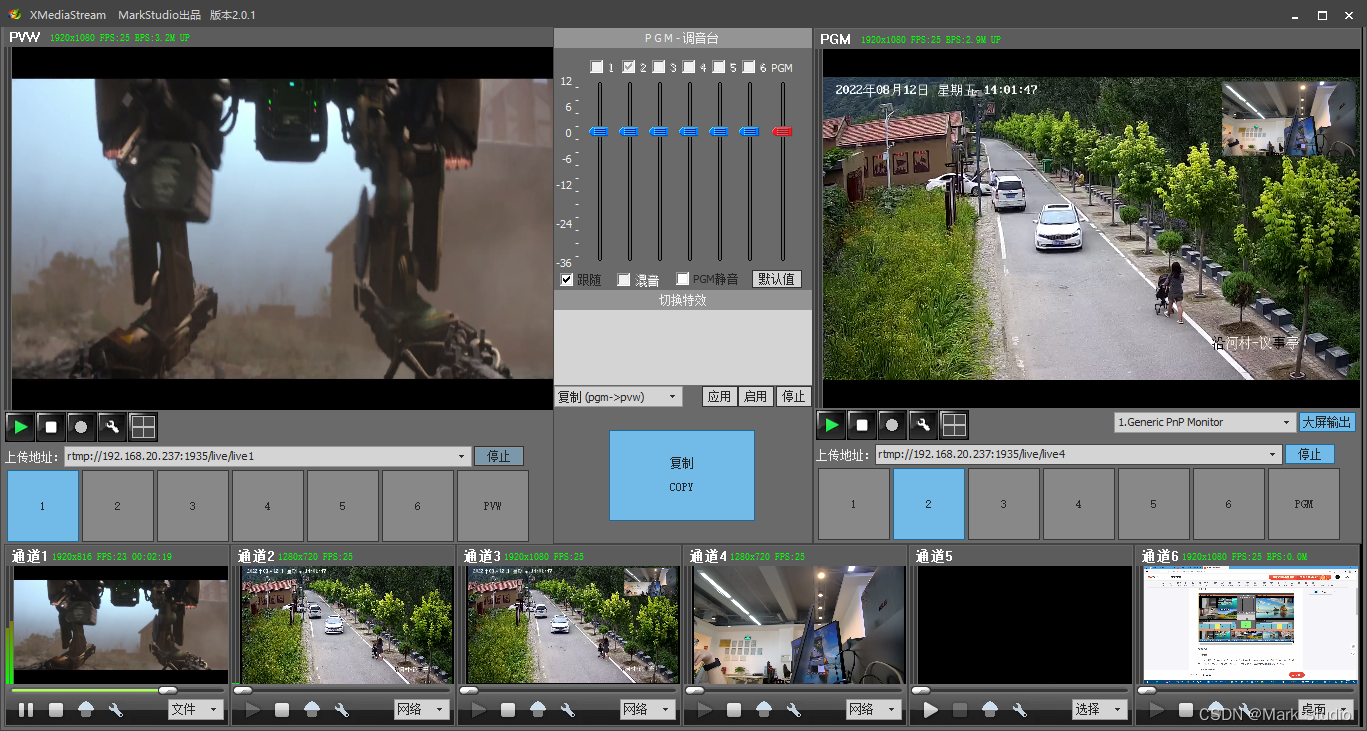
Task: Enable mixer checkbox for channel 4
Action: tap(689, 67)
